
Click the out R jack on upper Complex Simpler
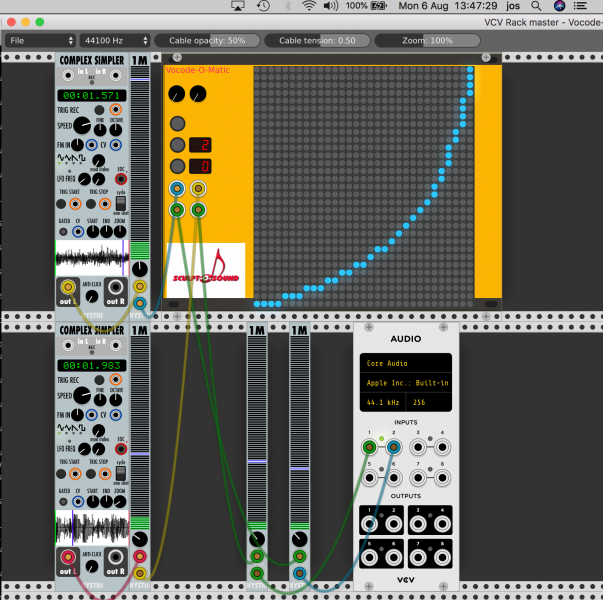(x=116, y=287)
